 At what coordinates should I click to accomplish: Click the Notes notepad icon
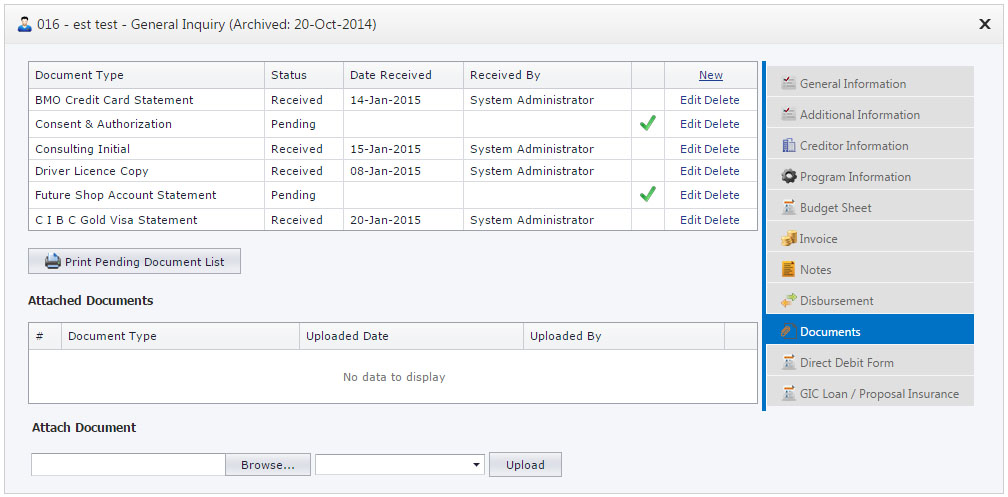point(788,270)
